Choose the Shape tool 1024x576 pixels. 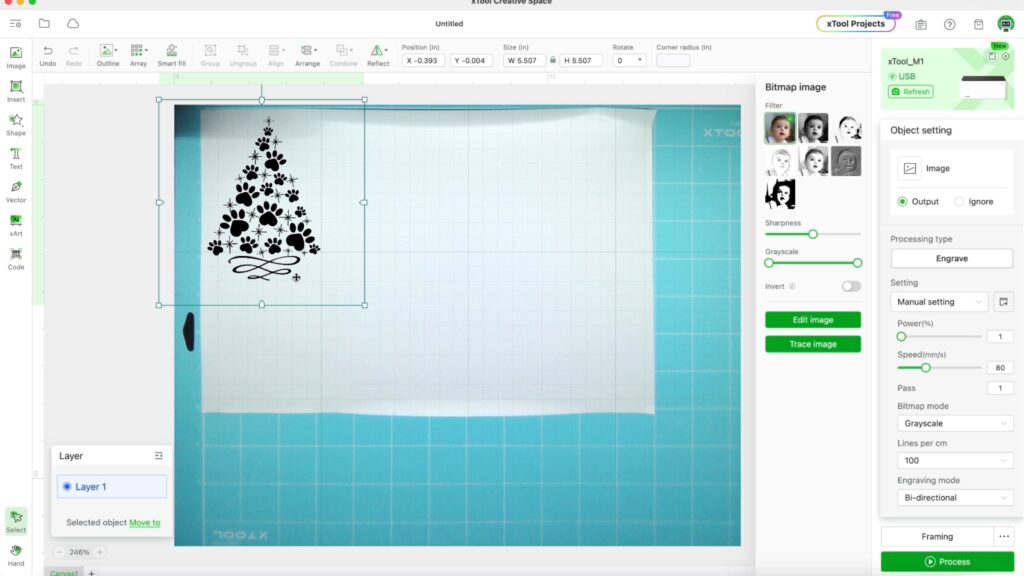click(x=16, y=124)
